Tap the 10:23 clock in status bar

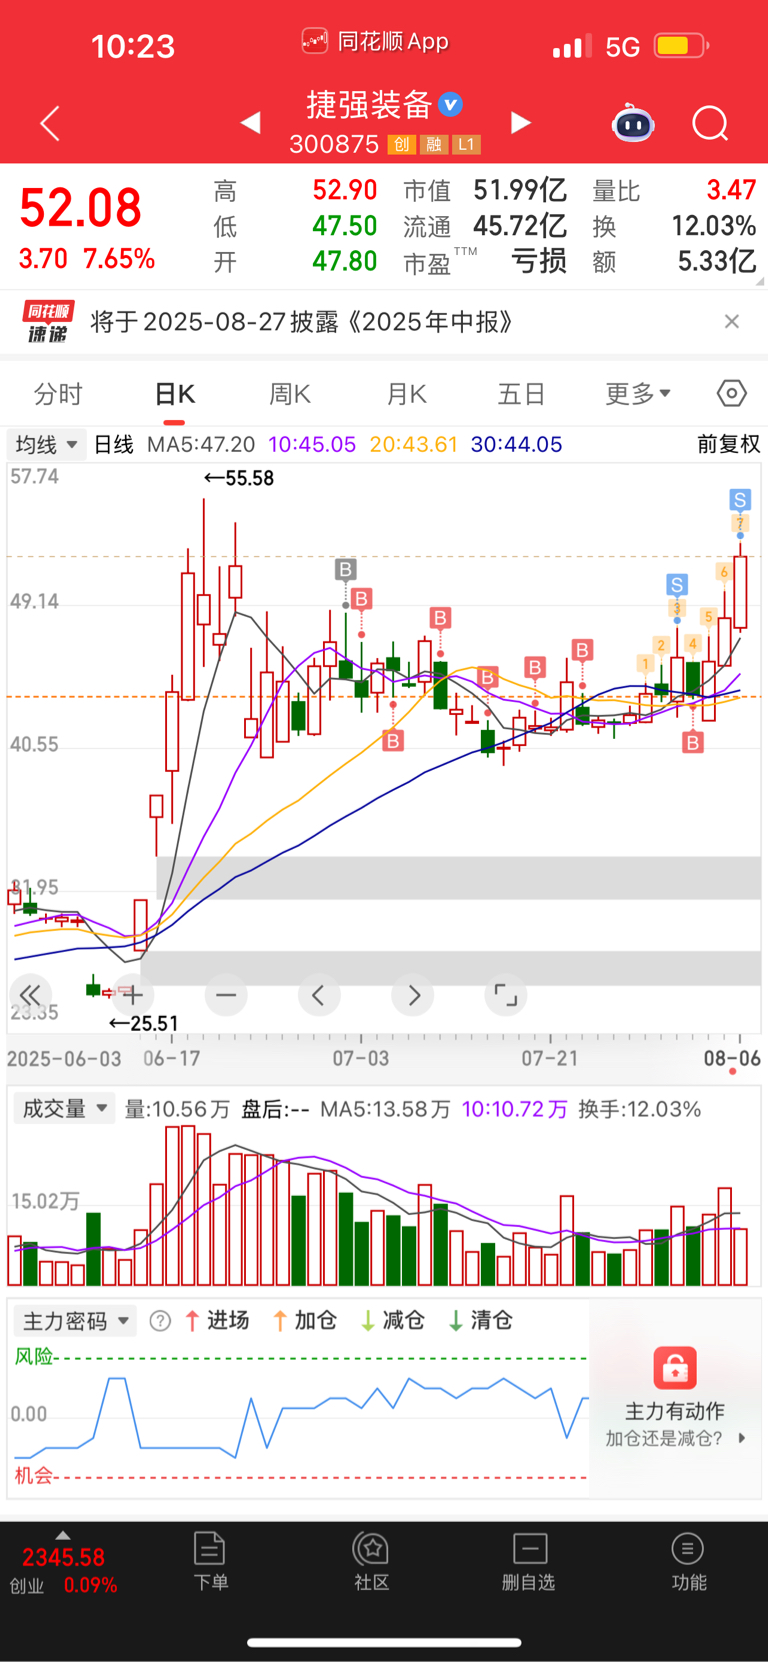[133, 46]
